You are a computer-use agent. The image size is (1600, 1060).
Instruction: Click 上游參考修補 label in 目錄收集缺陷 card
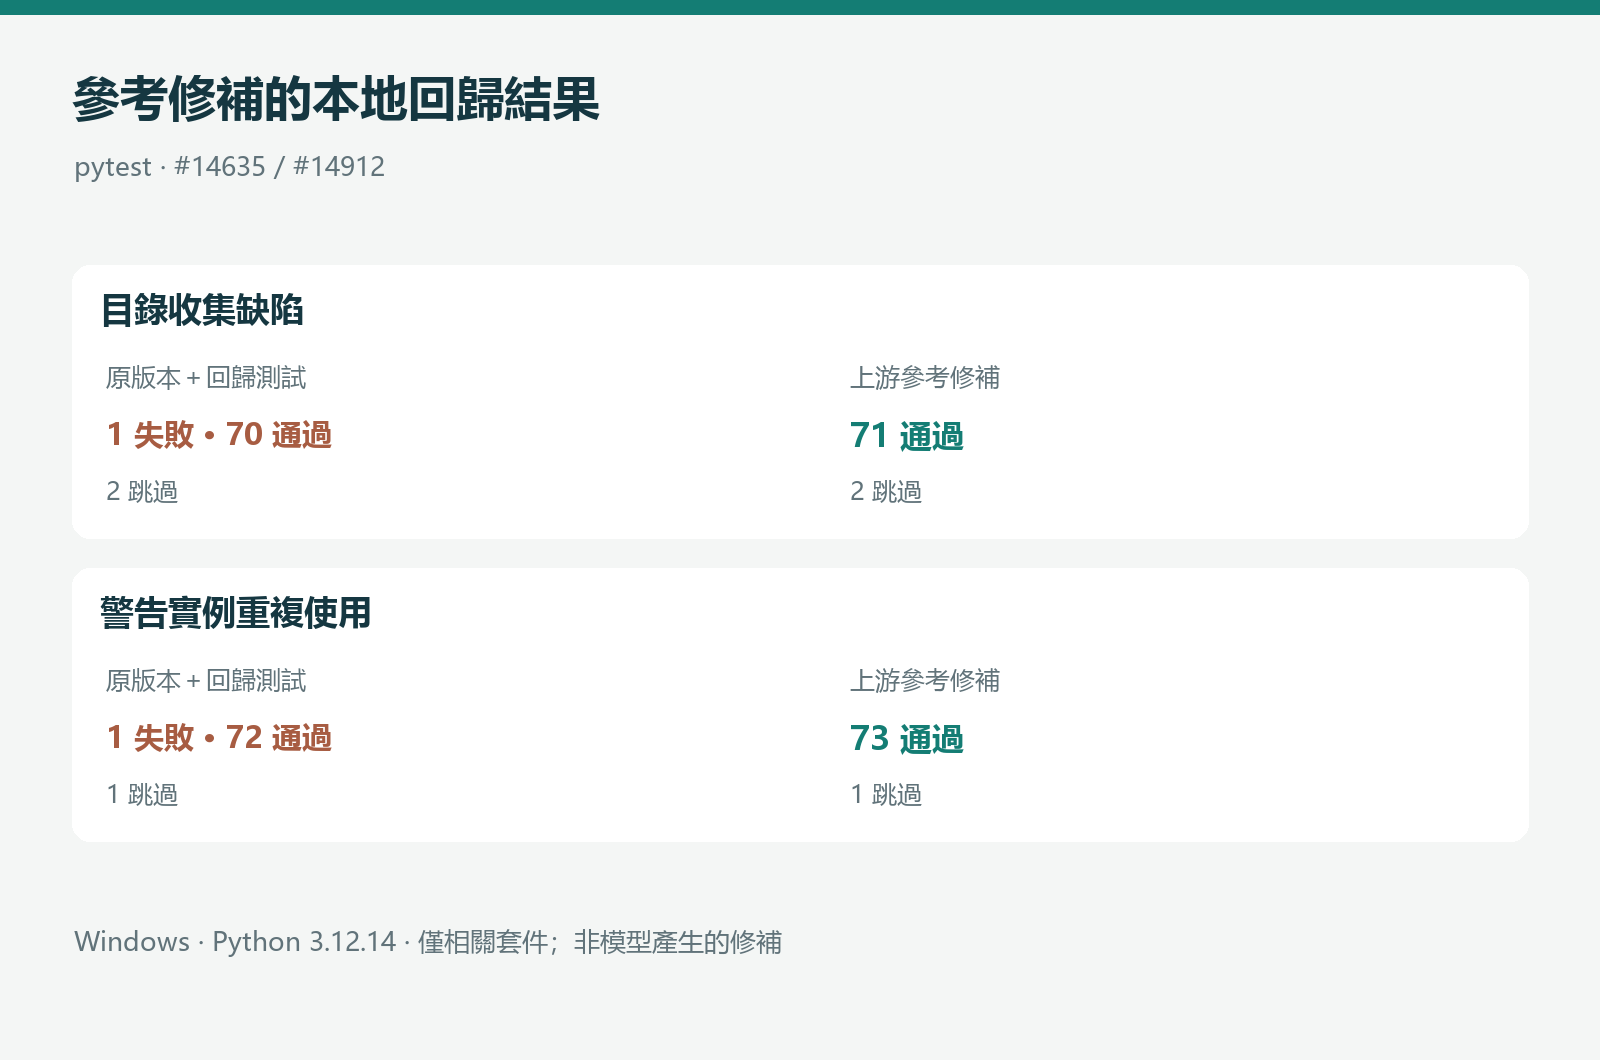[x=925, y=377]
